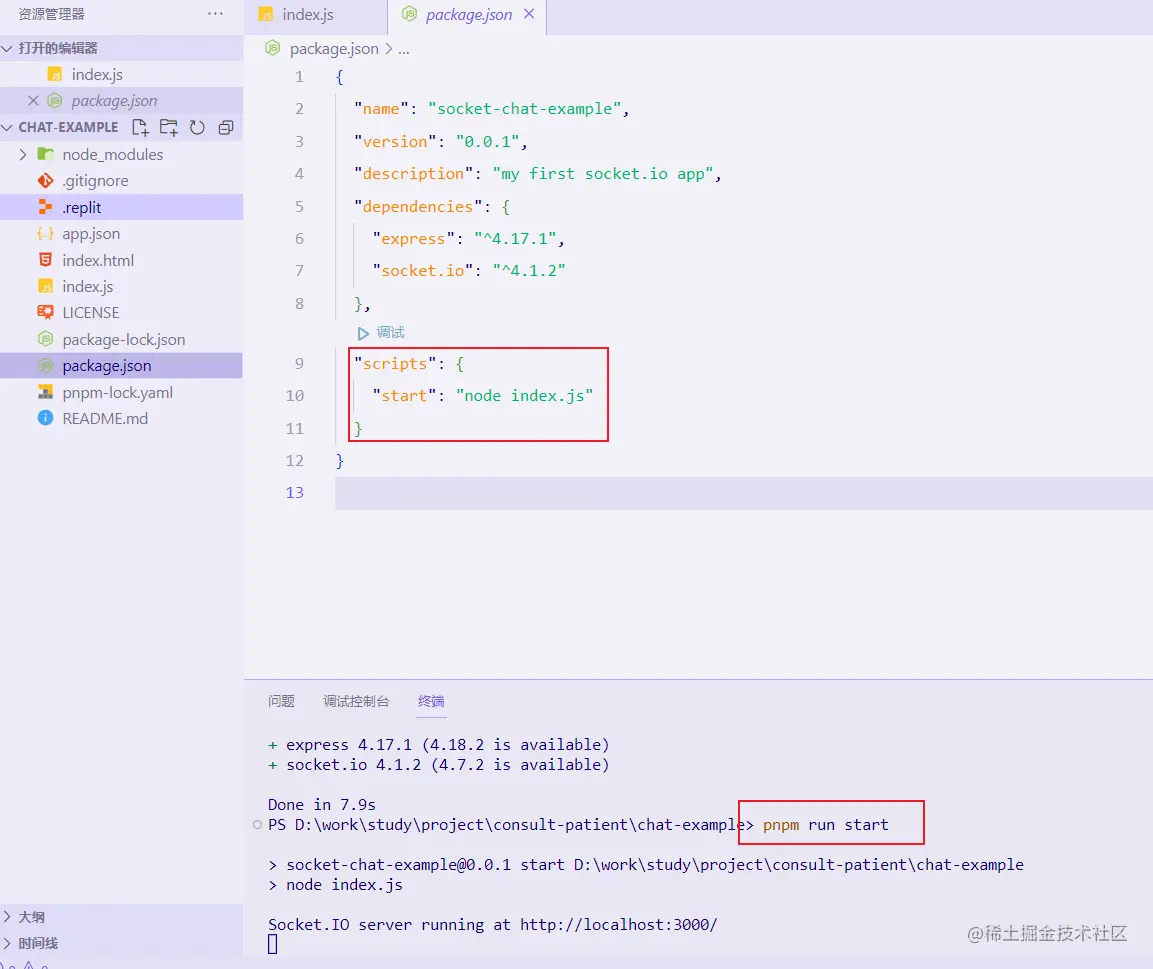Open LICENSE file in explorer
The width and height of the screenshot is (1153, 969).
coord(121,312)
